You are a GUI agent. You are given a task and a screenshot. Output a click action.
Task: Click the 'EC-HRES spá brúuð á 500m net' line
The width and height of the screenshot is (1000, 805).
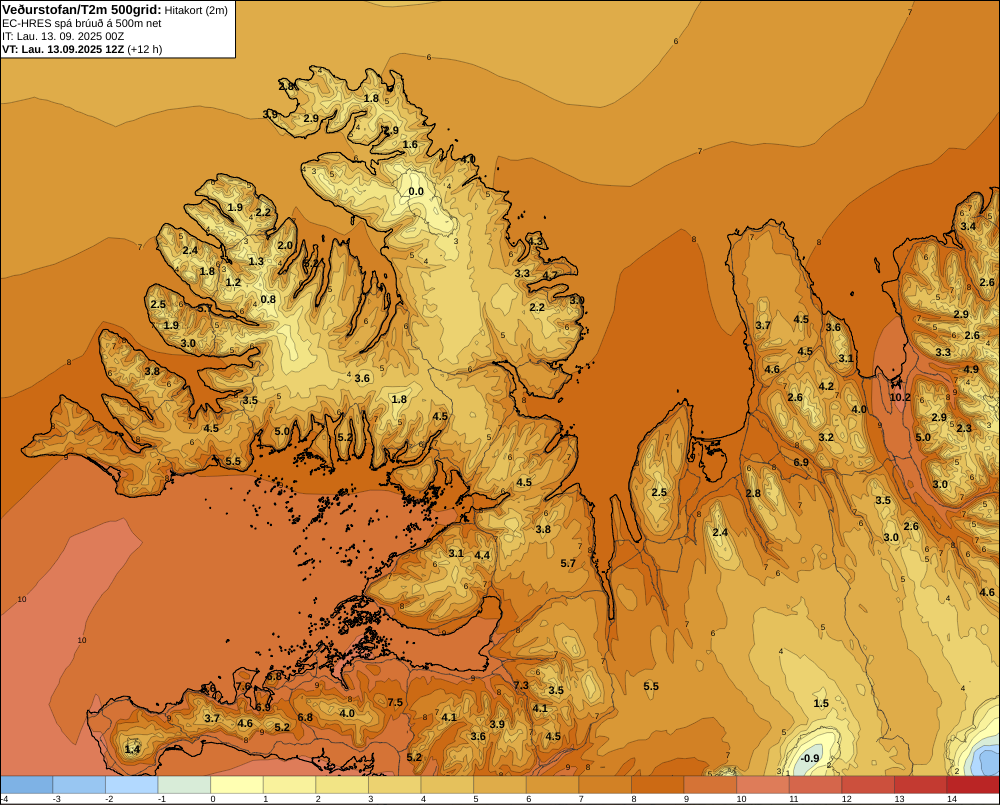click(x=82, y=24)
